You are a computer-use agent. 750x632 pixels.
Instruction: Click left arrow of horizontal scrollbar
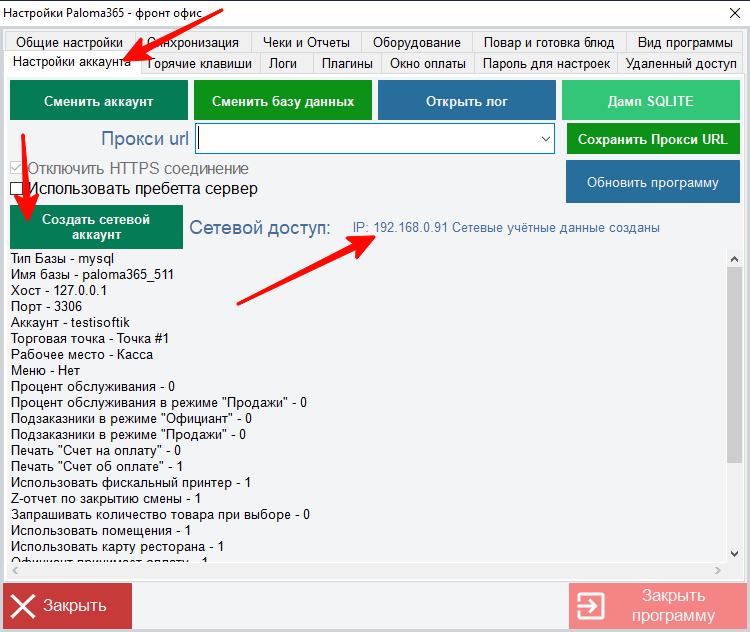15,570
